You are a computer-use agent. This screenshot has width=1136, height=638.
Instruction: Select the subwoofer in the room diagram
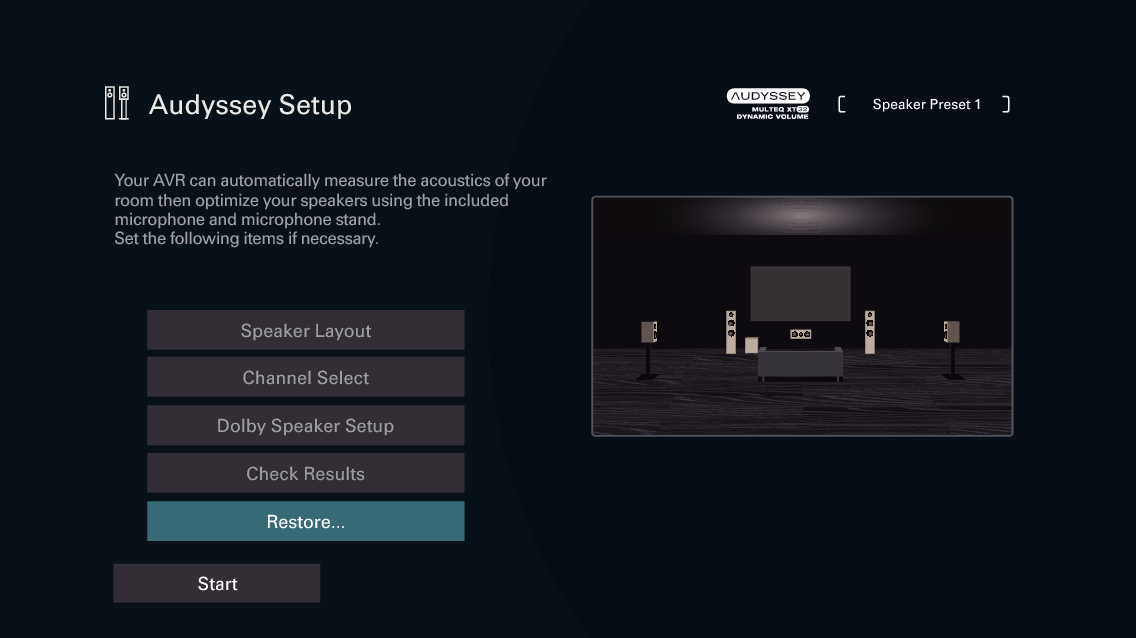(751, 345)
